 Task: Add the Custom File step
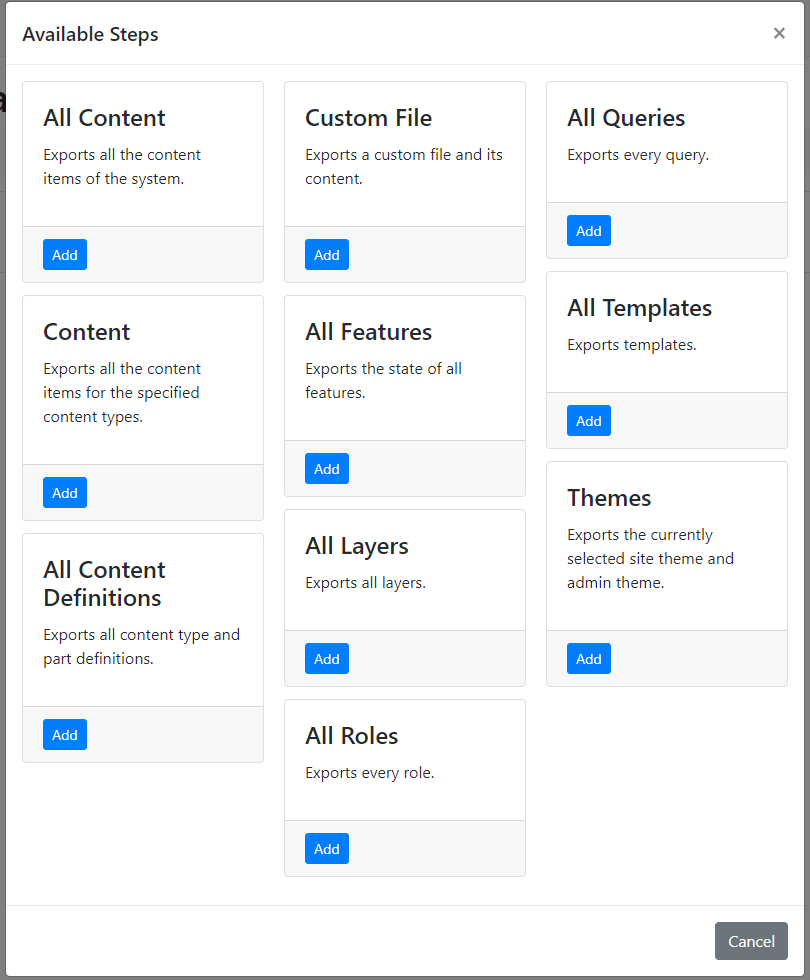pyautogui.click(x=327, y=254)
